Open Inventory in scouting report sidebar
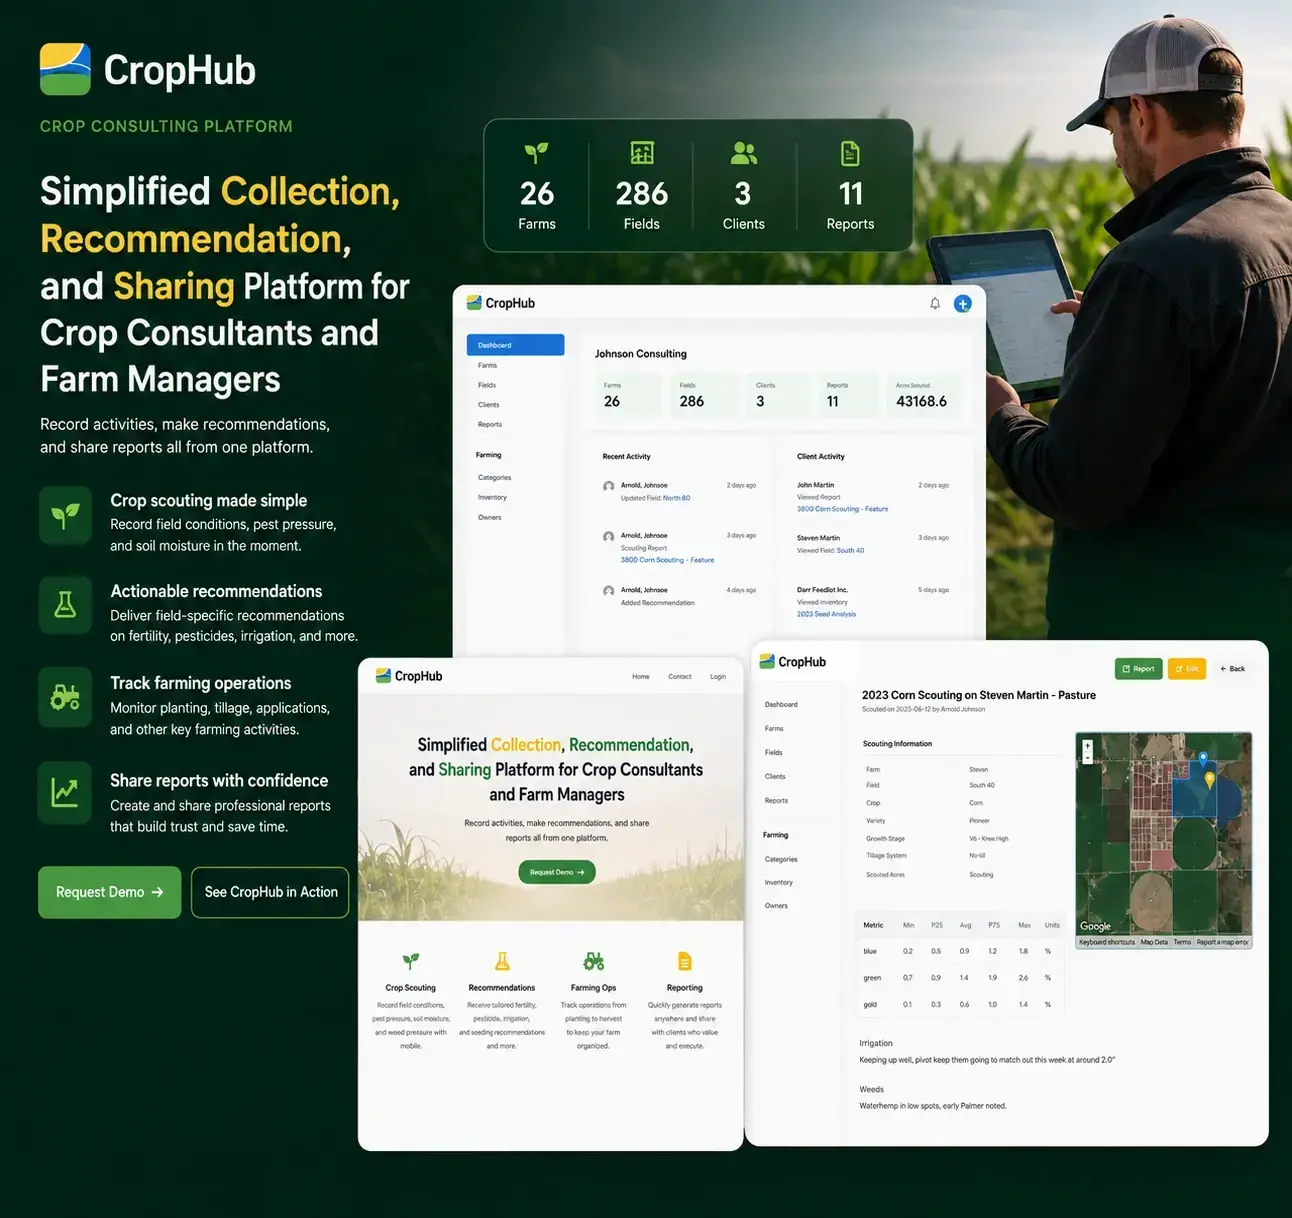This screenshot has width=1292, height=1218. [779, 883]
